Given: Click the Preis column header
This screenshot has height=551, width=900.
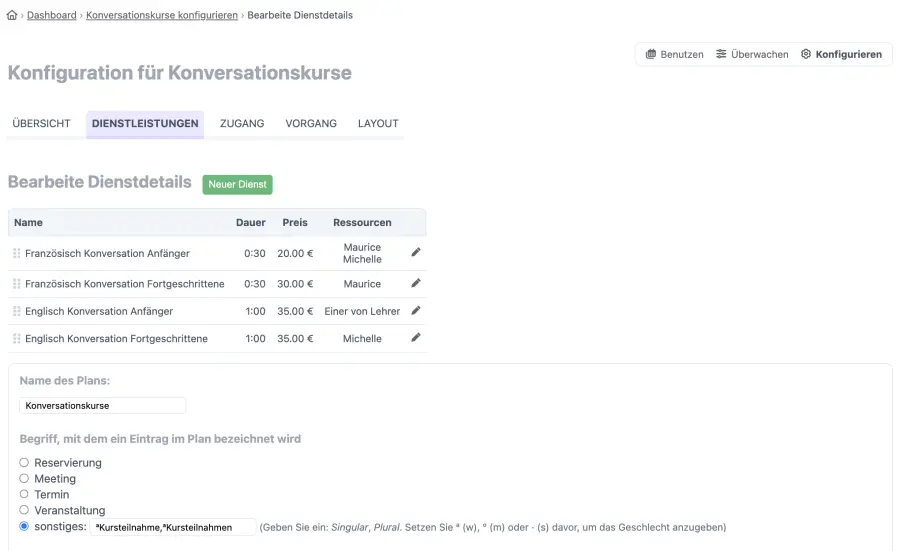Looking at the screenshot, I should point(295,222).
